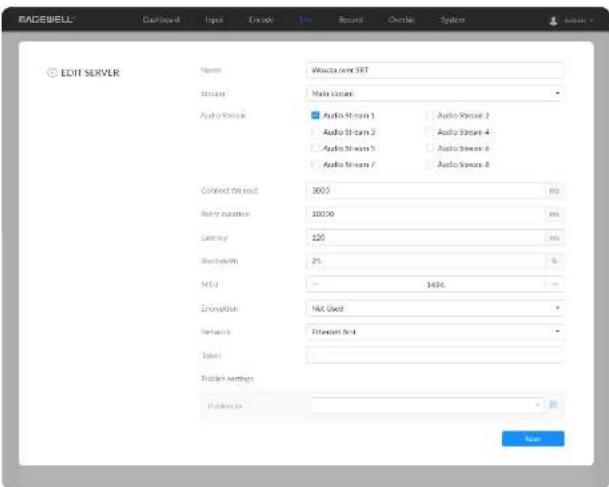Screen dimensions: 609x487
Task: Click the Name field with Wowza over SRT
Action: (x=435, y=70)
